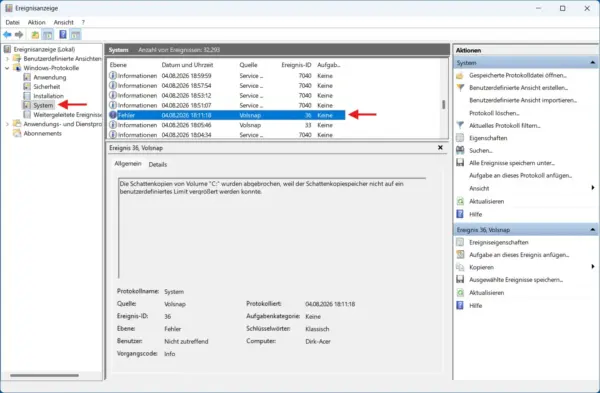The height and width of the screenshot is (393, 600).
Task: Open the Ansicht menu
Action: pyautogui.click(x=64, y=23)
